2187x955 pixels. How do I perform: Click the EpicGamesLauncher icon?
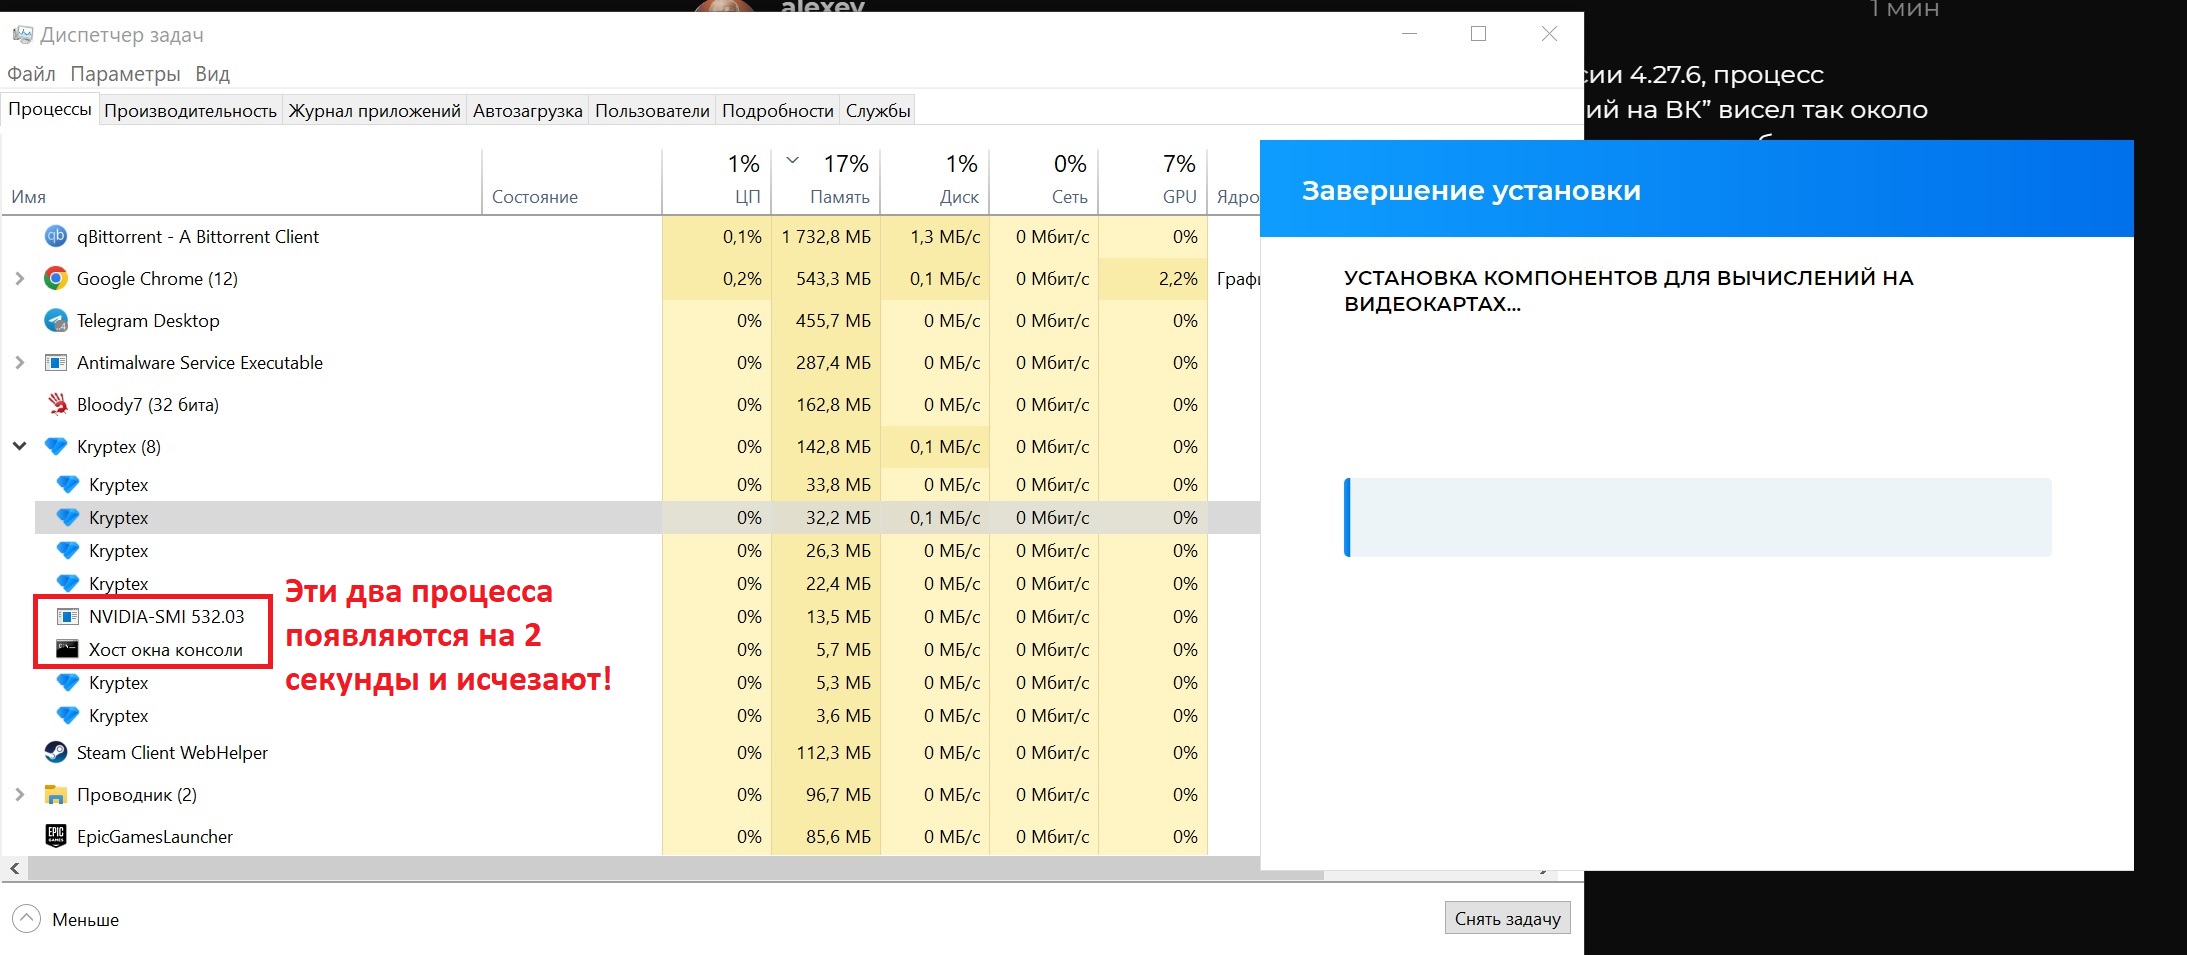tap(56, 837)
